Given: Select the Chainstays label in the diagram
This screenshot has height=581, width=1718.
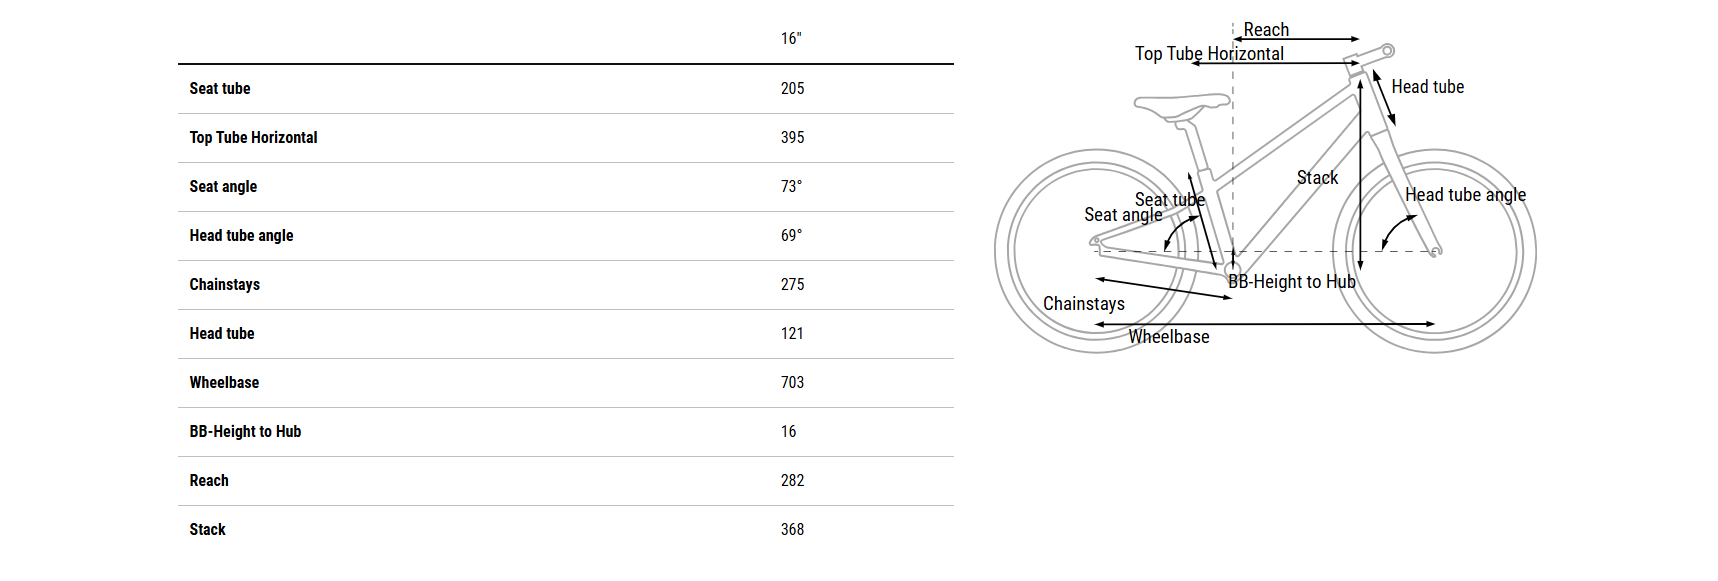Looking at the screenshot, I should click(1083, 304).
